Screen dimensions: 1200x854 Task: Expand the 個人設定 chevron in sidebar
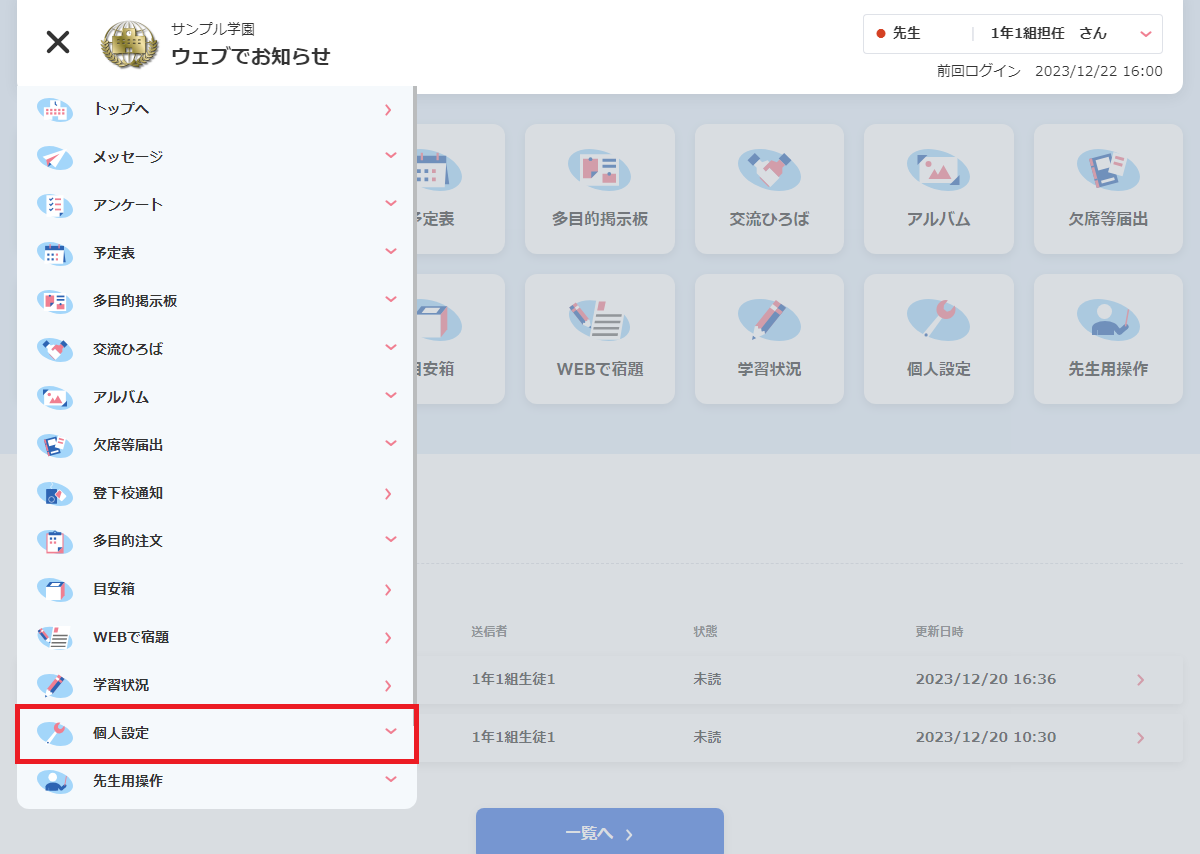coord(390,732)
